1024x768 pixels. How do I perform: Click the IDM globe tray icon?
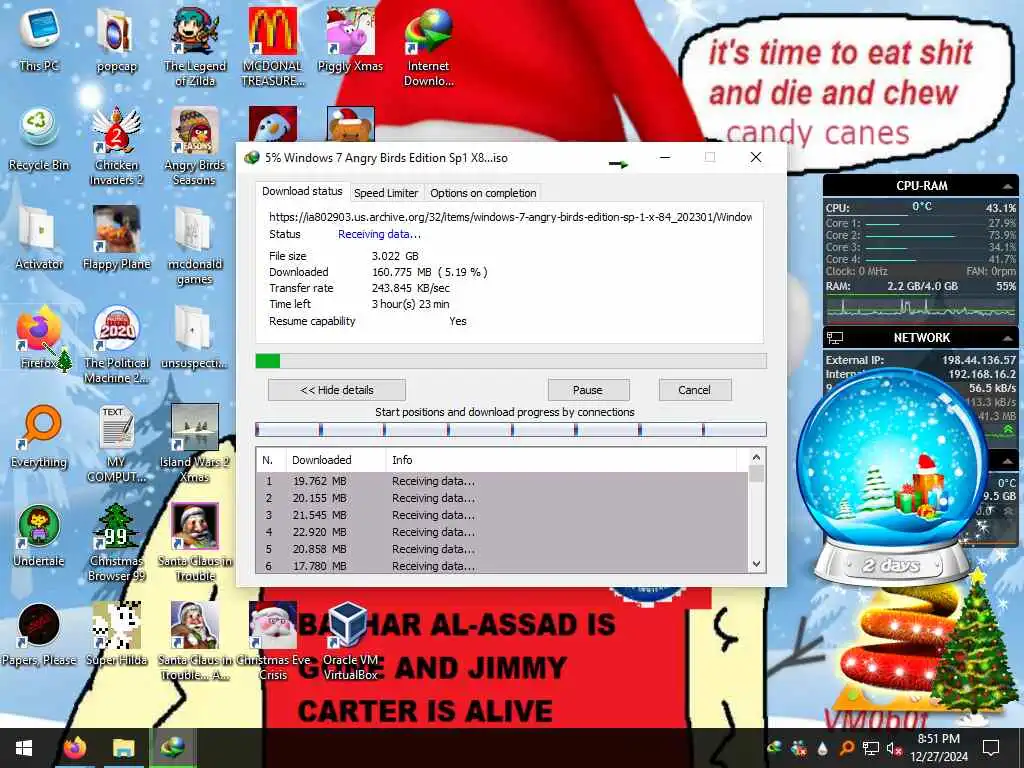pos(775,748)
